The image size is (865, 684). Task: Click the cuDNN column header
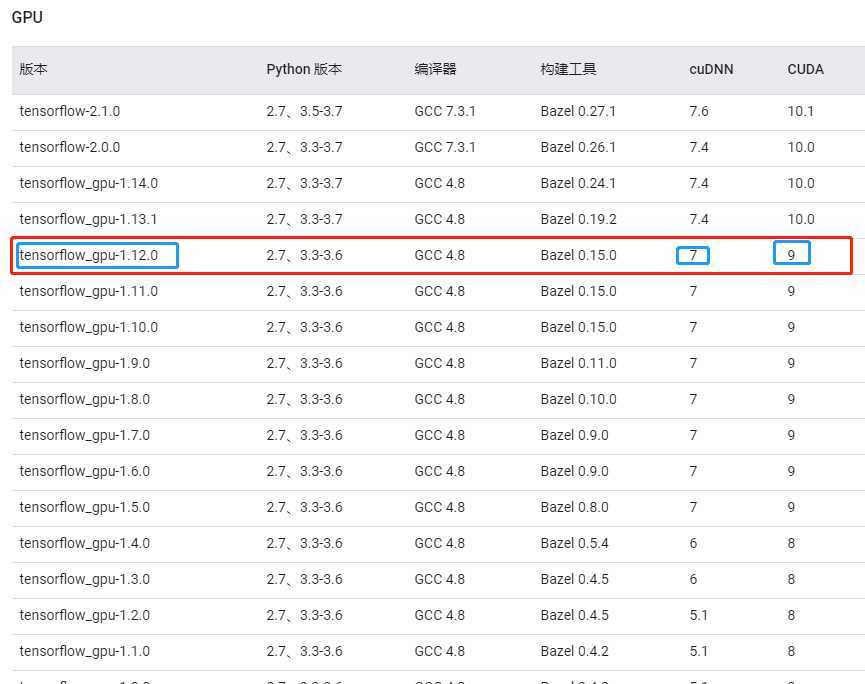(x=711, y=70)
